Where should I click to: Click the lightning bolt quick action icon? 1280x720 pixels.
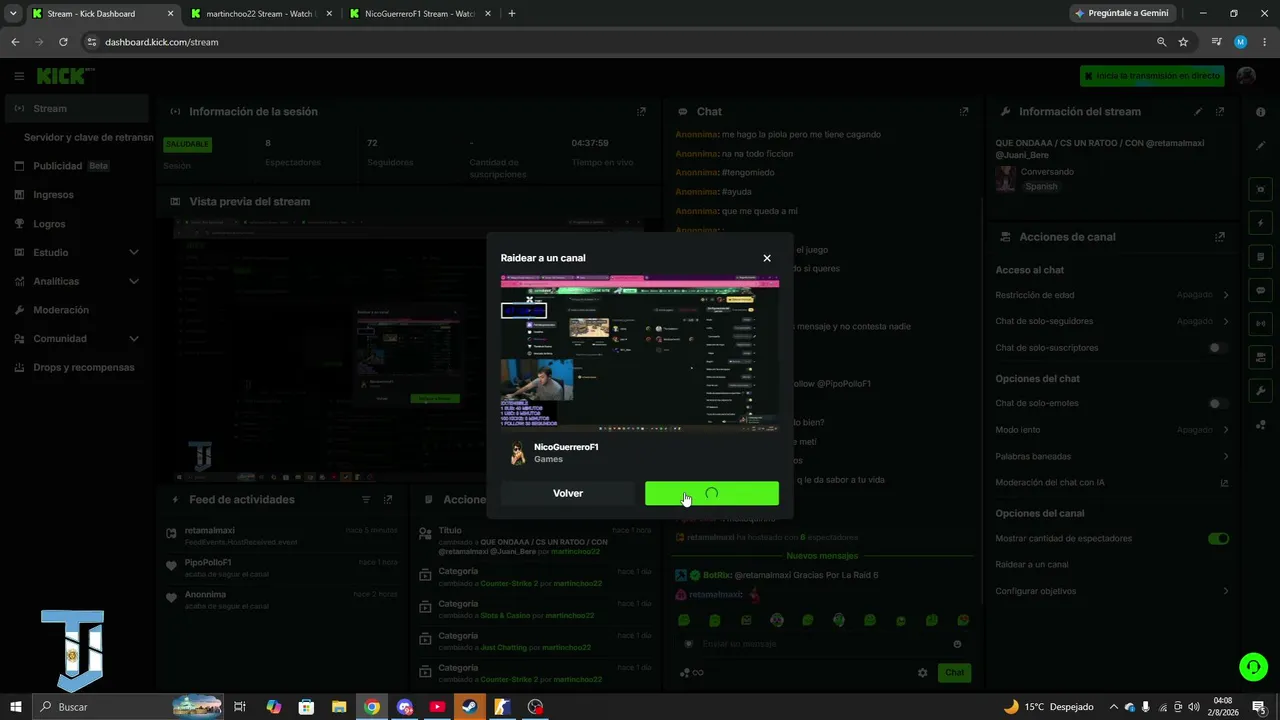[1261, 223]
